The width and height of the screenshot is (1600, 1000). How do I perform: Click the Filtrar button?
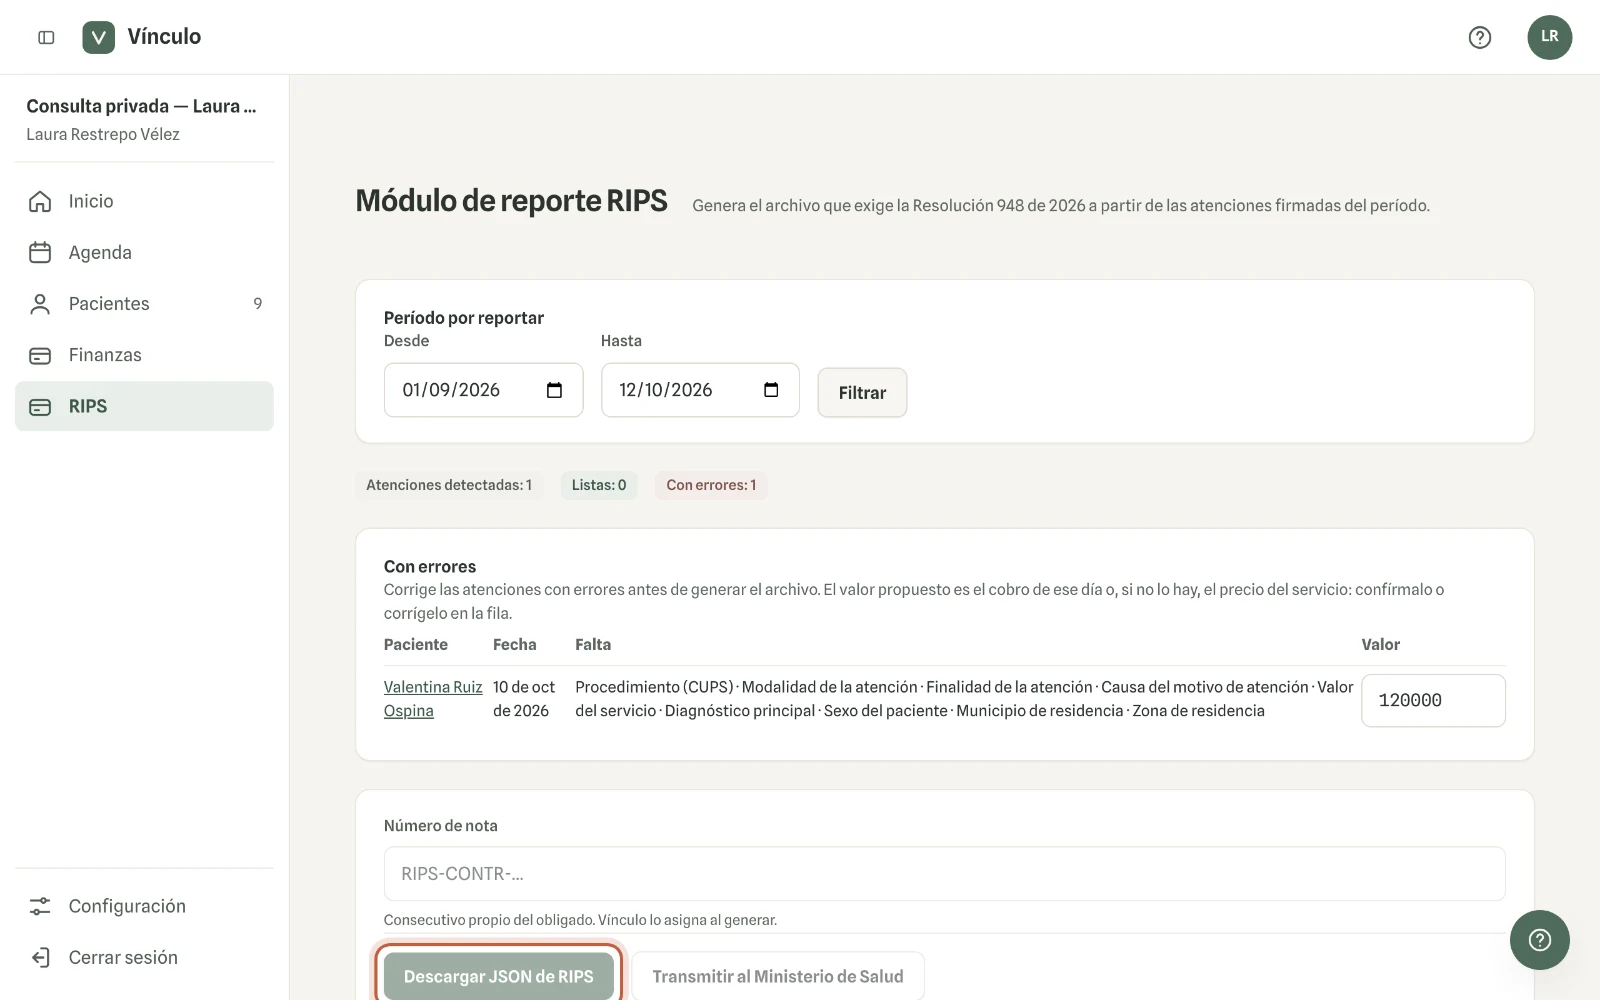(862, 393)
